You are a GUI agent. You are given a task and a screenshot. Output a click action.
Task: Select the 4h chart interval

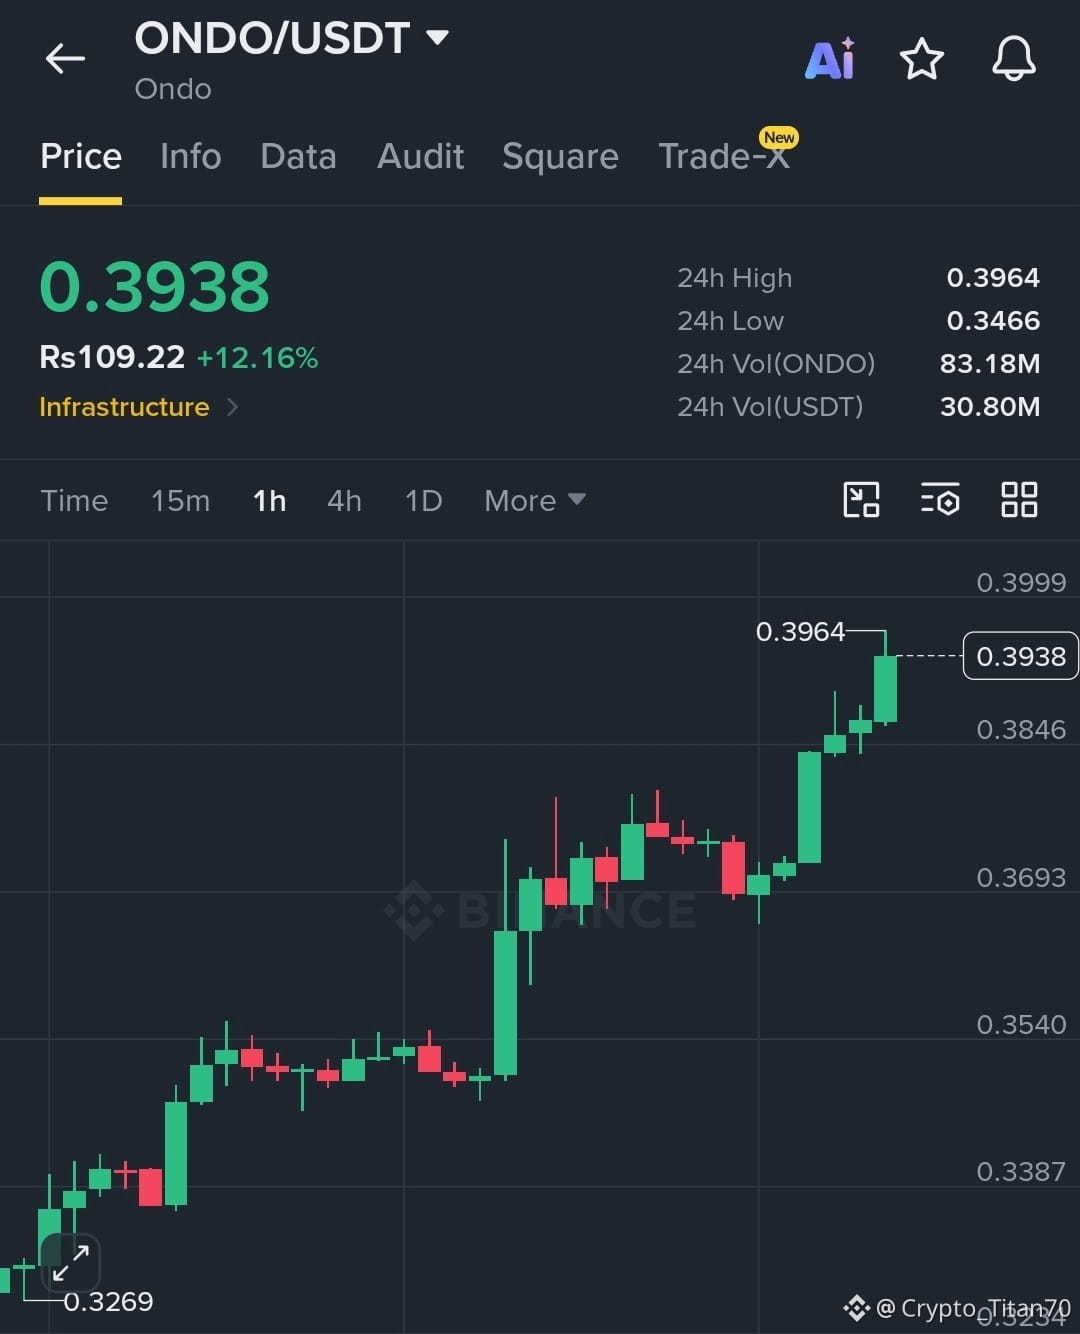(x=344, y=500)
